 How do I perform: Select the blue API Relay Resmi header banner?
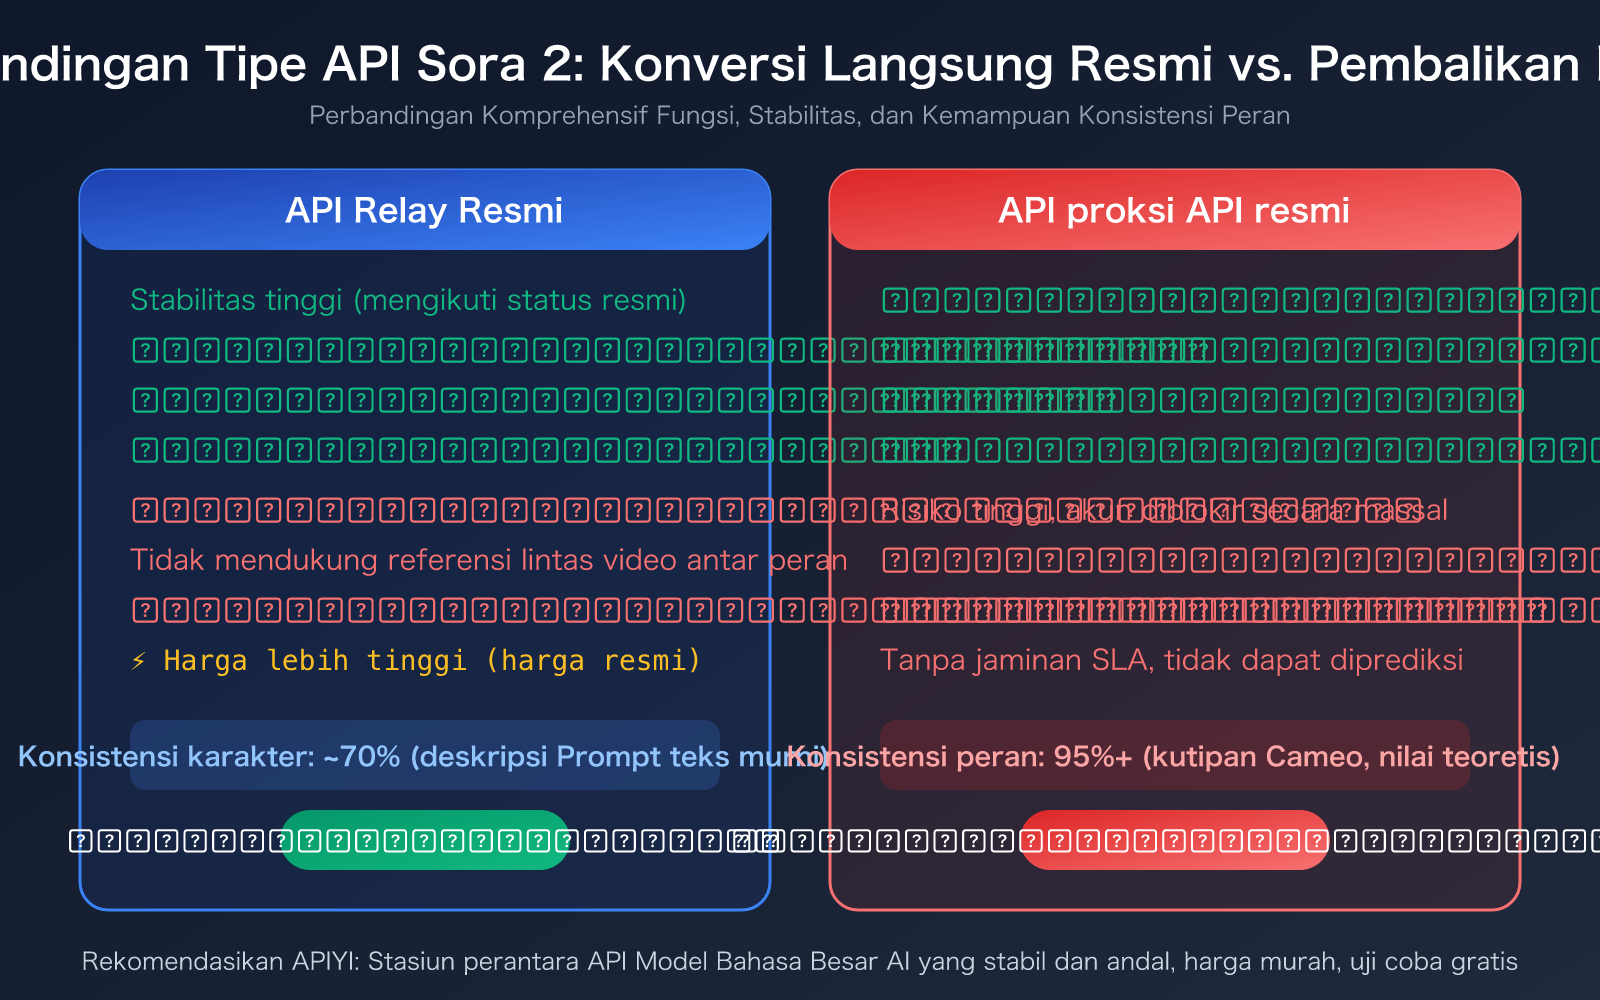pyautogui.click(x=424, y=210)
